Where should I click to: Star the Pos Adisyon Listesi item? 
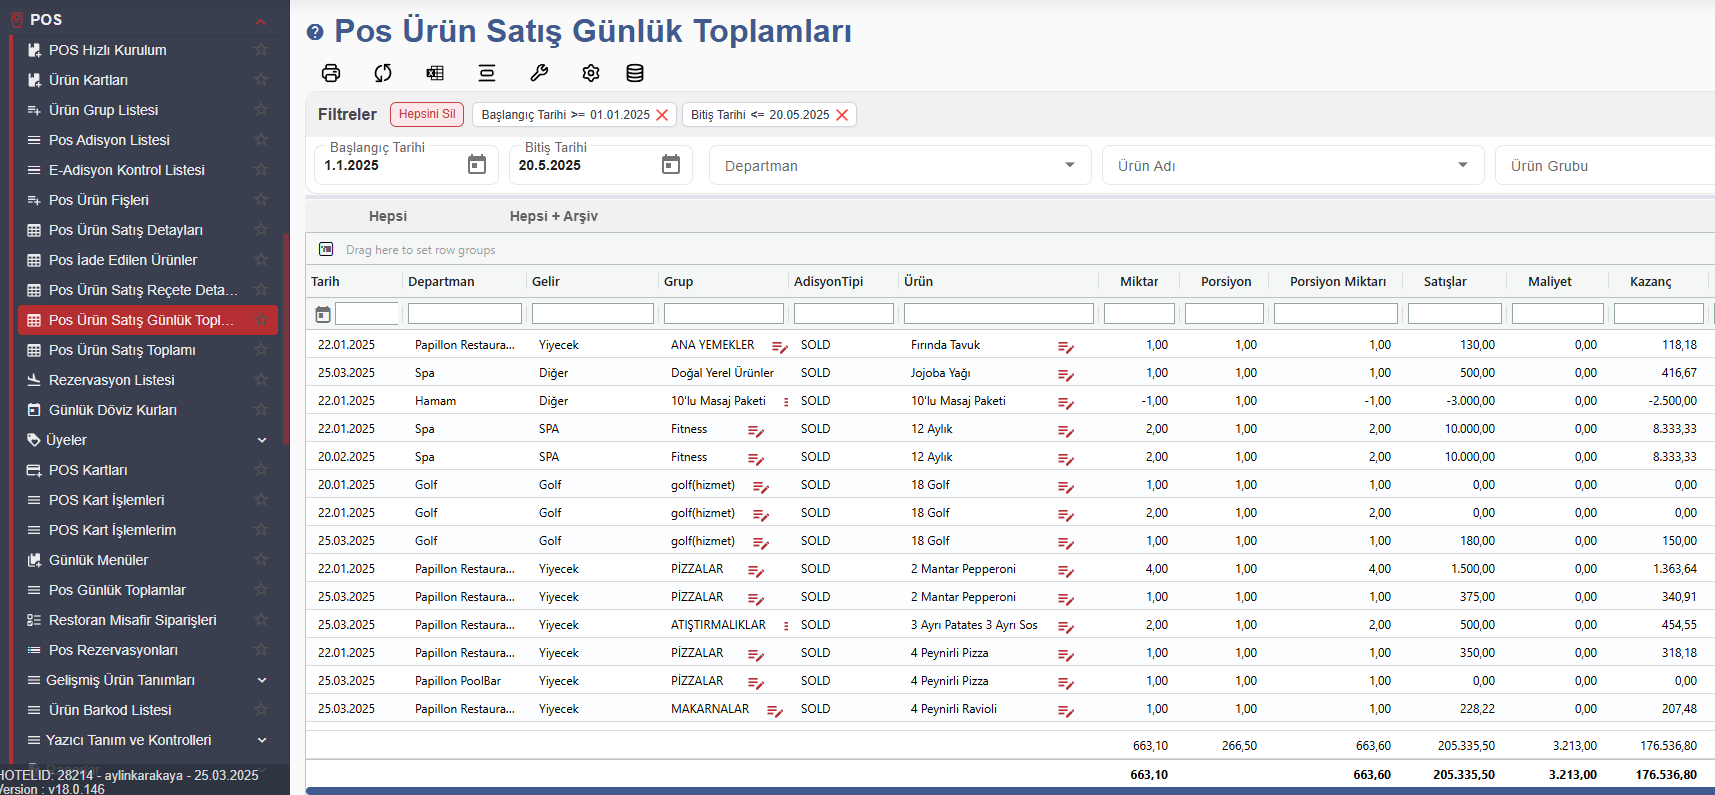[261, 140]
